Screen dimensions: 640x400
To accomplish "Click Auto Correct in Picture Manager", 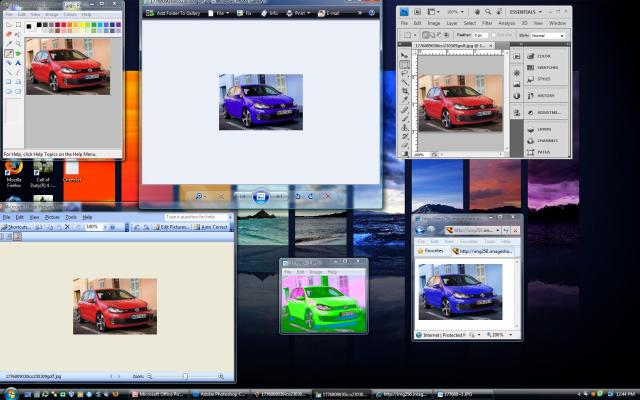I will click(211, 227).
